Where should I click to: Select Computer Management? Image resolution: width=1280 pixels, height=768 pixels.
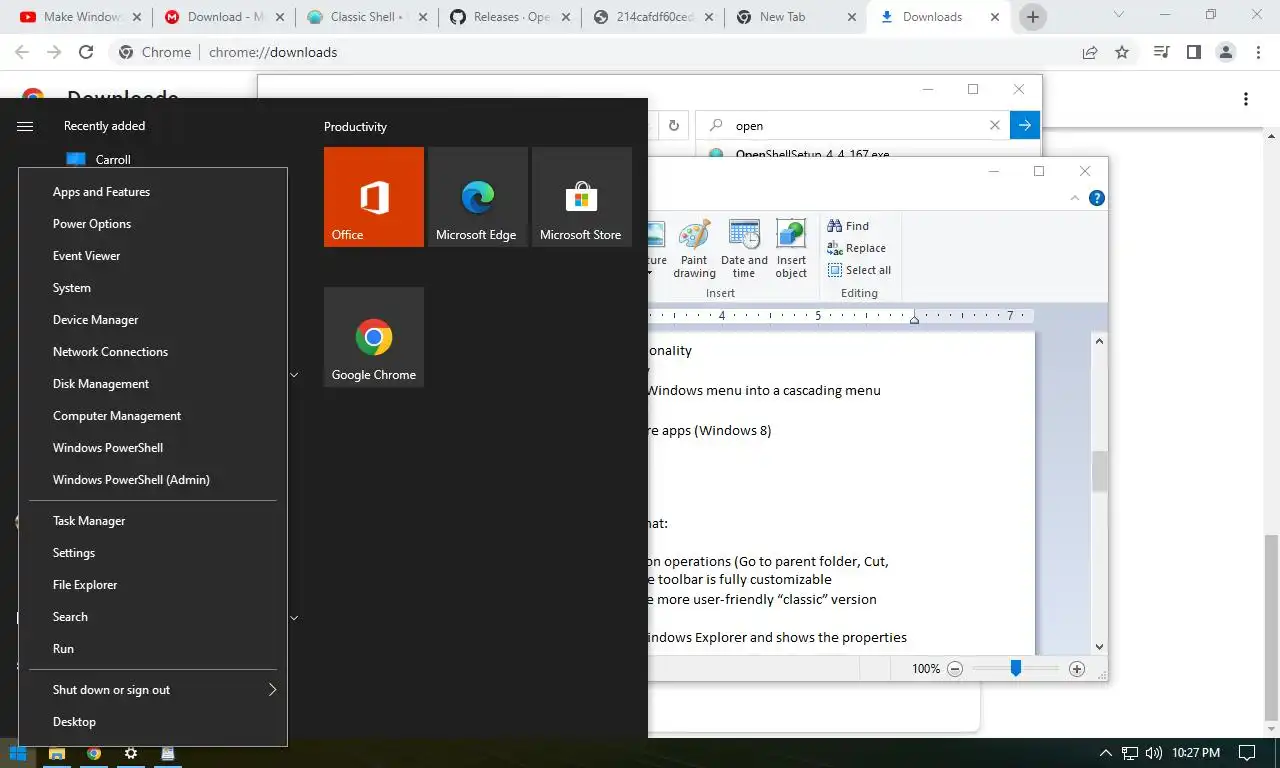pos(152,416)
